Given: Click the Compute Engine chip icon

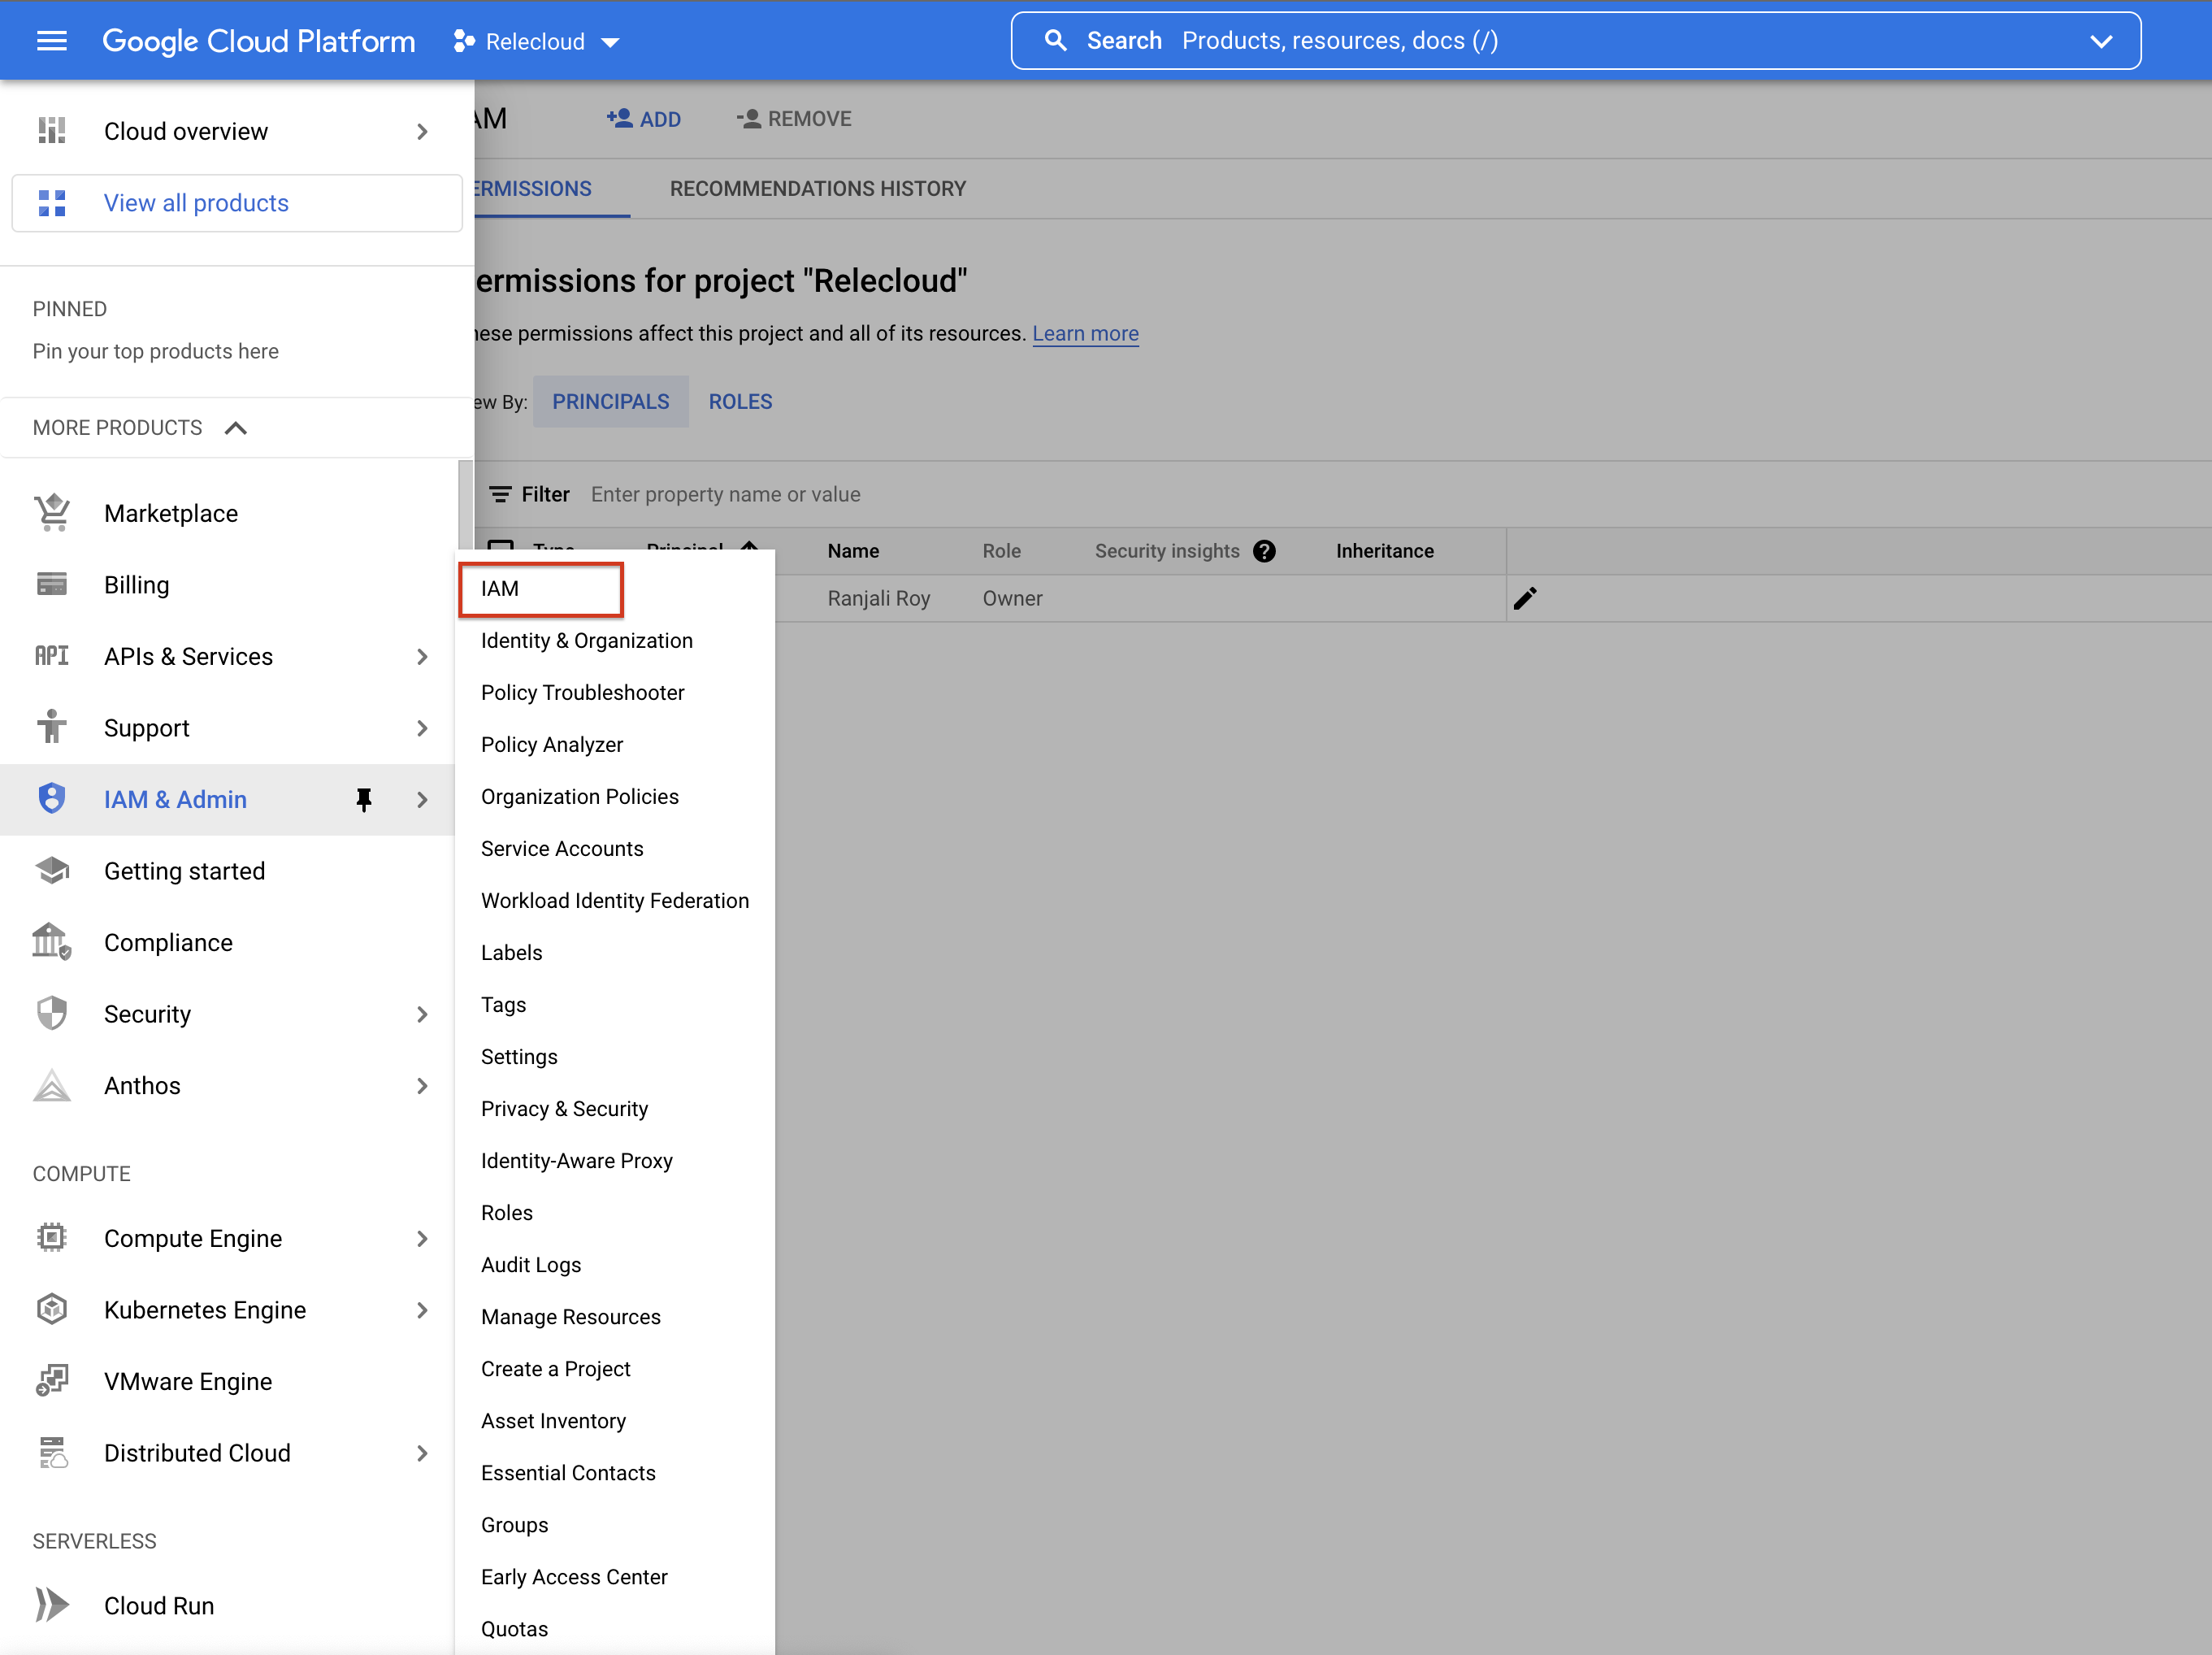Looking at the screenshot, I should [52, 1238].
